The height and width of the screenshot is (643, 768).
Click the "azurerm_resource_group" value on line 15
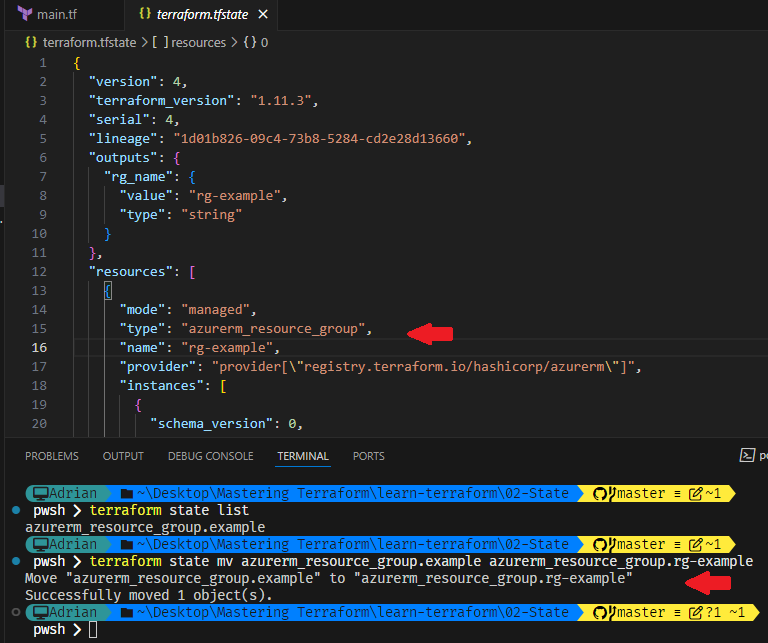273,329
